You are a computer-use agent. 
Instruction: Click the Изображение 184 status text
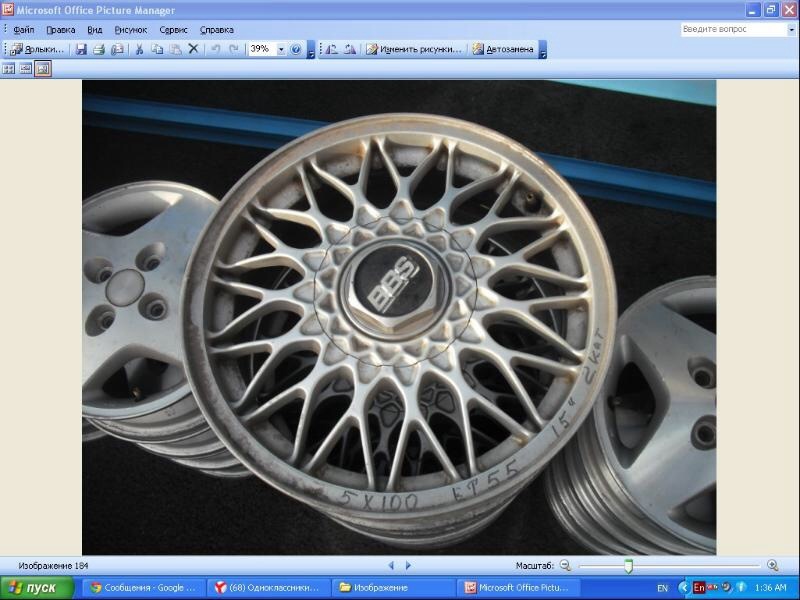click(x=53, y=566)
